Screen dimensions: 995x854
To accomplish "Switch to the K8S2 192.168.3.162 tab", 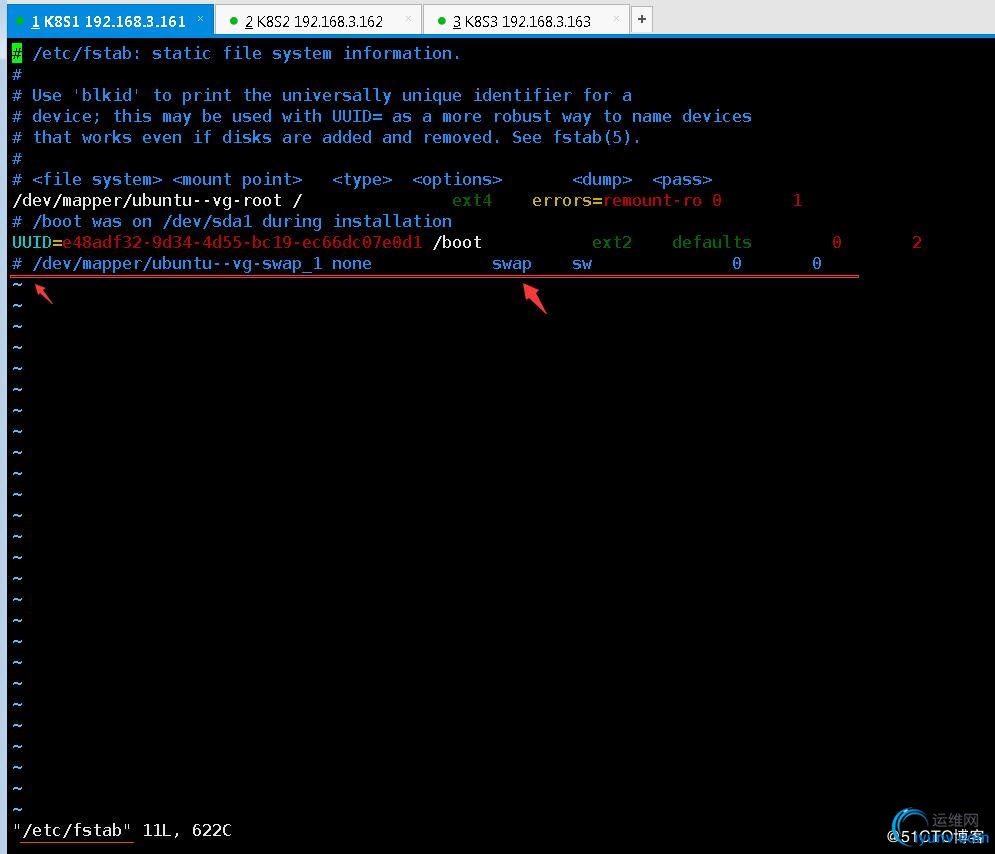I will click(319, 21).
